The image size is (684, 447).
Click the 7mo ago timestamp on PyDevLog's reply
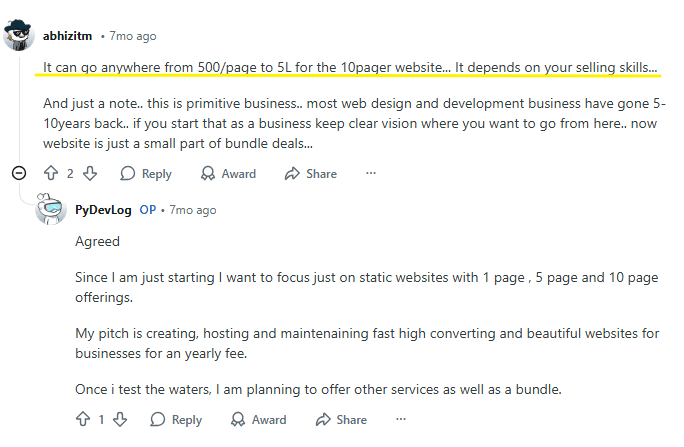192,210
